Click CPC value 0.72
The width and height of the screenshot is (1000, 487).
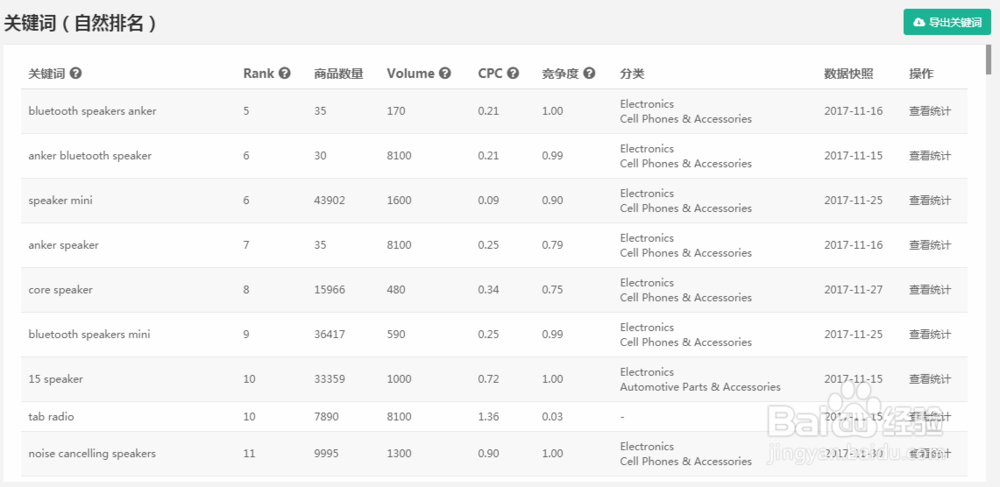tap(489, 379)
